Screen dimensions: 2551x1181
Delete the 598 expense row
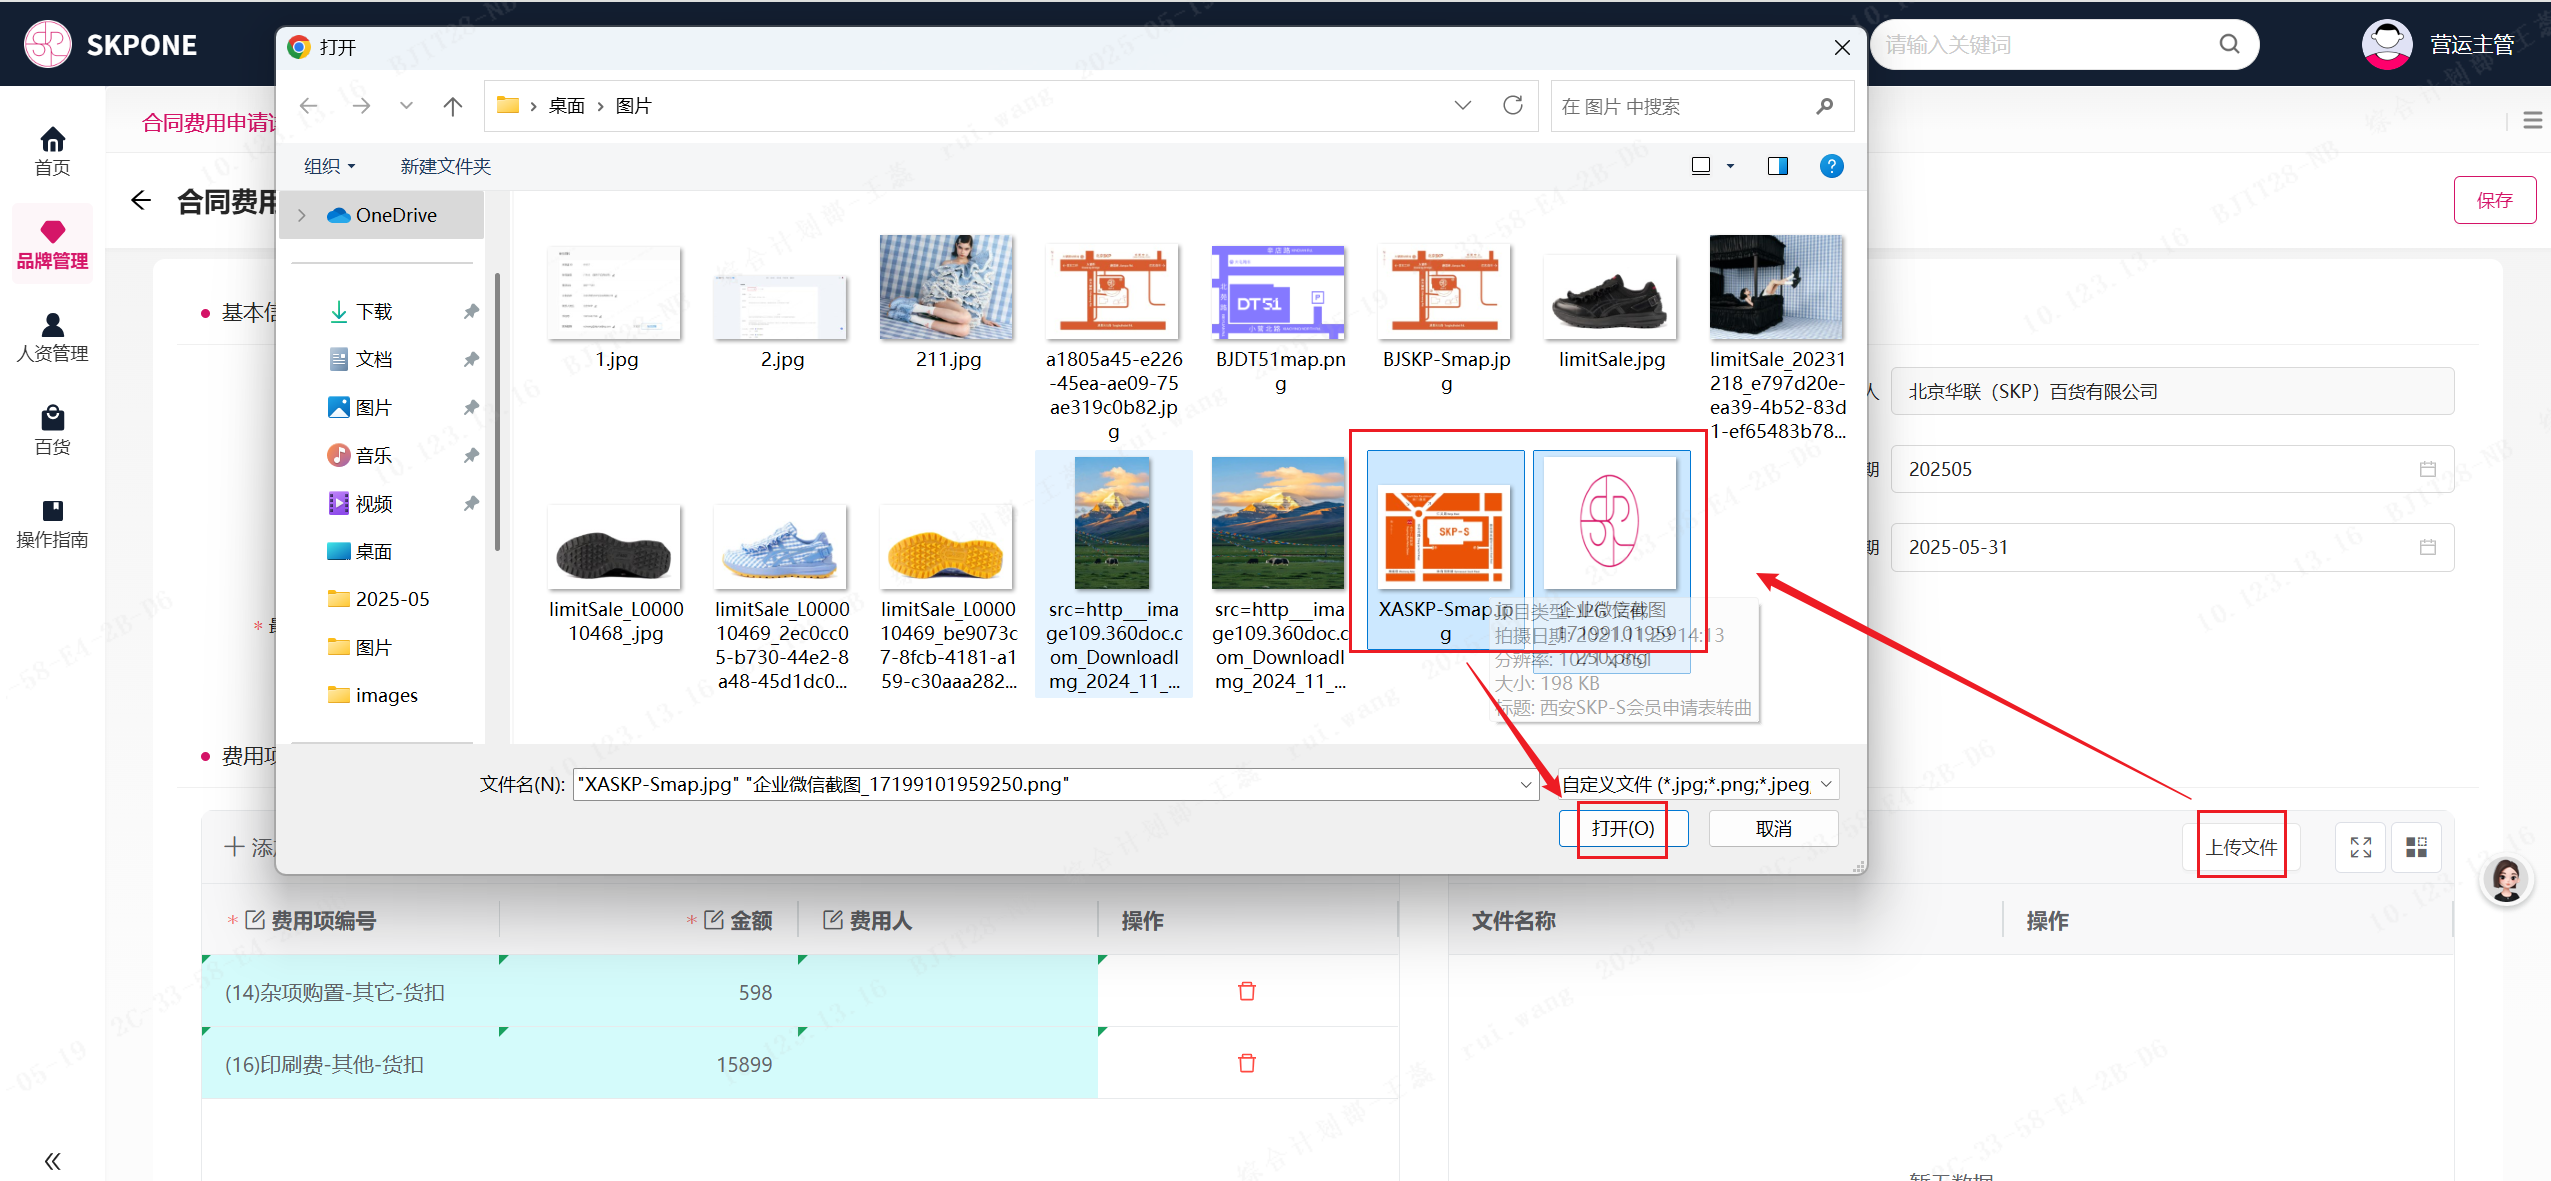[x=1246, y=991]
